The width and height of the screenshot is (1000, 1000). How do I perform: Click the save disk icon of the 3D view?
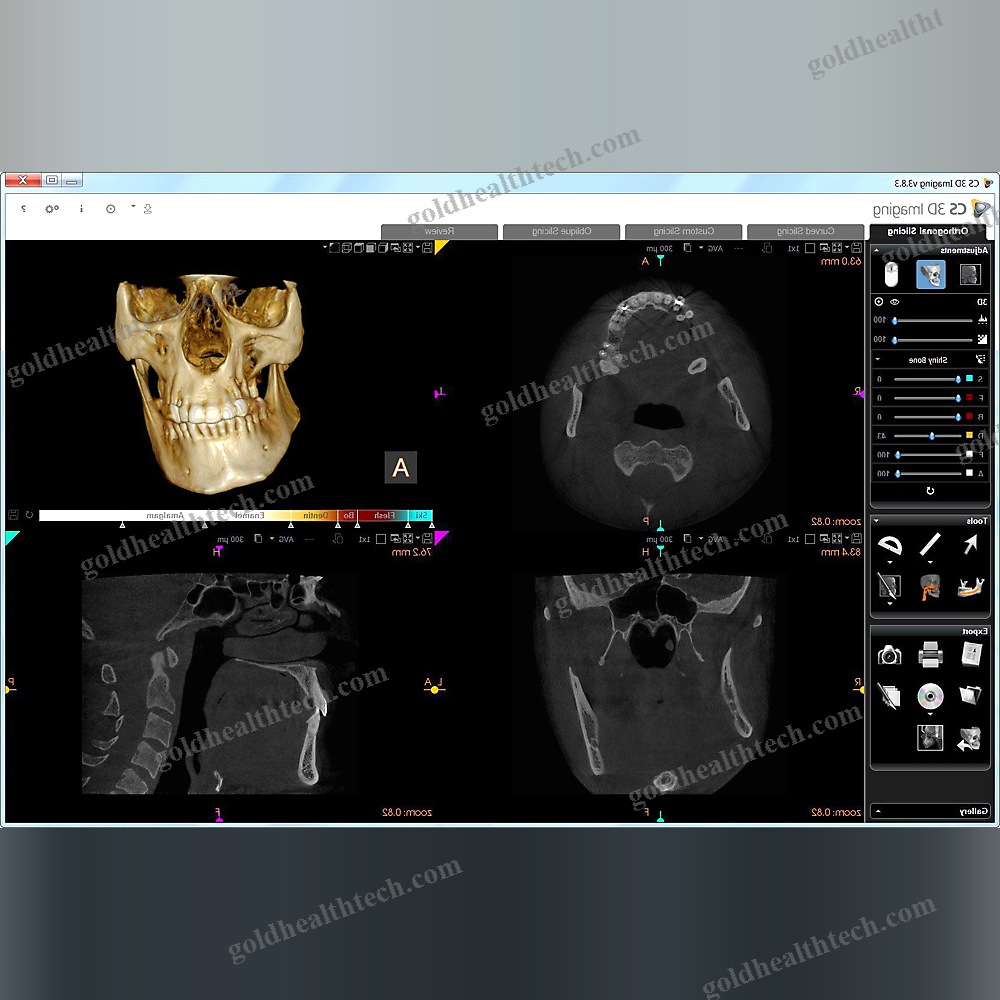pos(427,247)
